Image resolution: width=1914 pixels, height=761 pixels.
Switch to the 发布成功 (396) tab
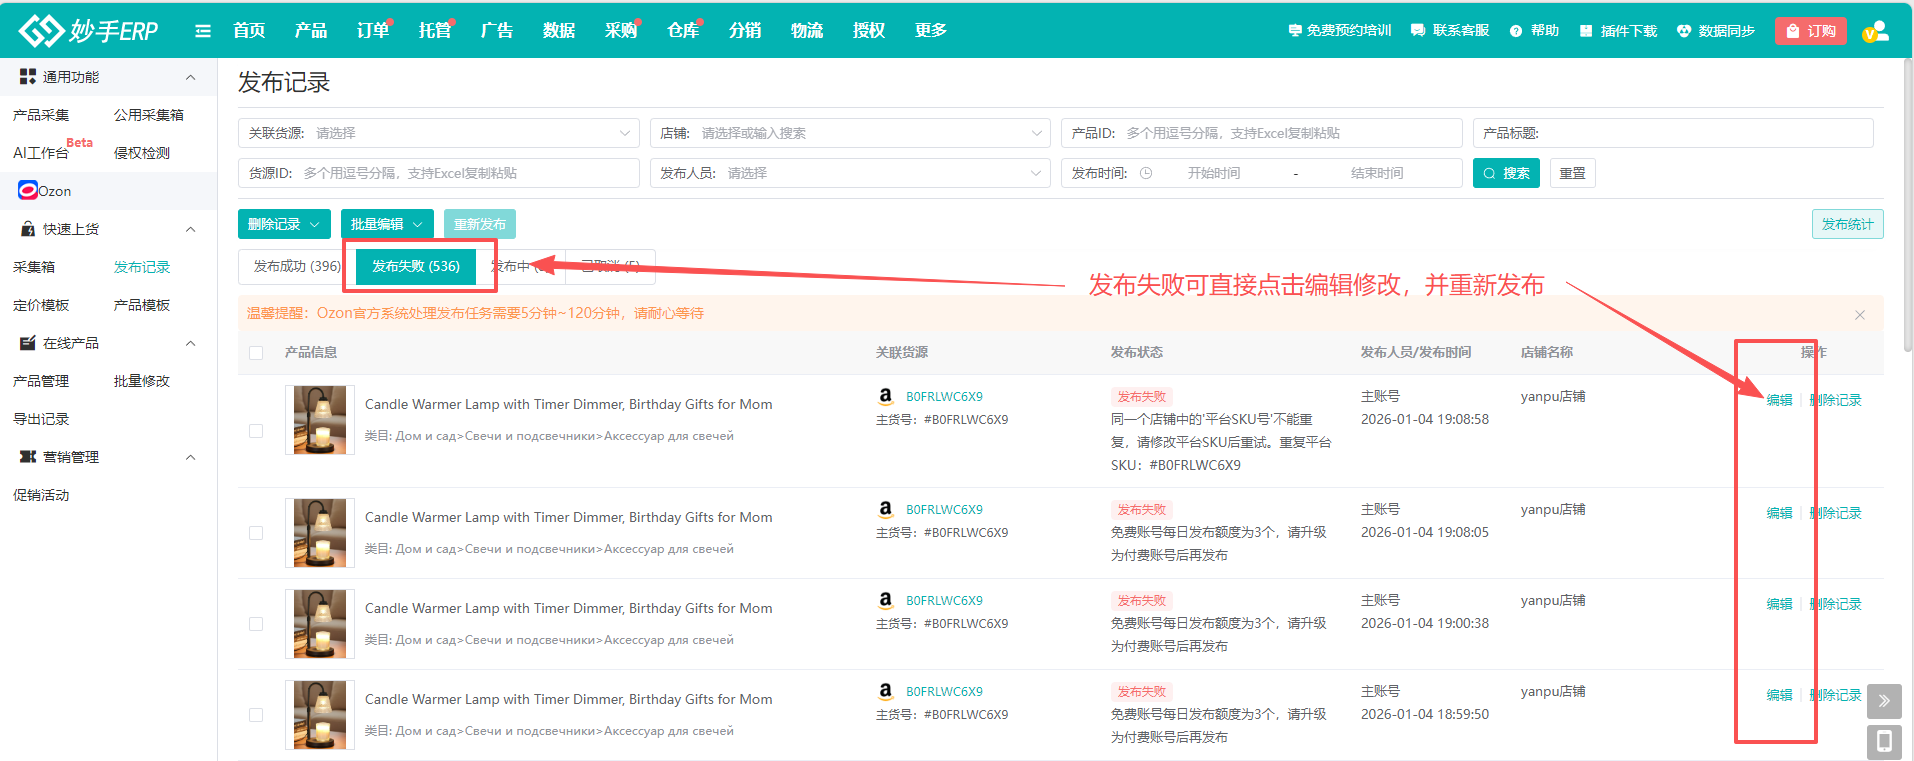(296, 266)
